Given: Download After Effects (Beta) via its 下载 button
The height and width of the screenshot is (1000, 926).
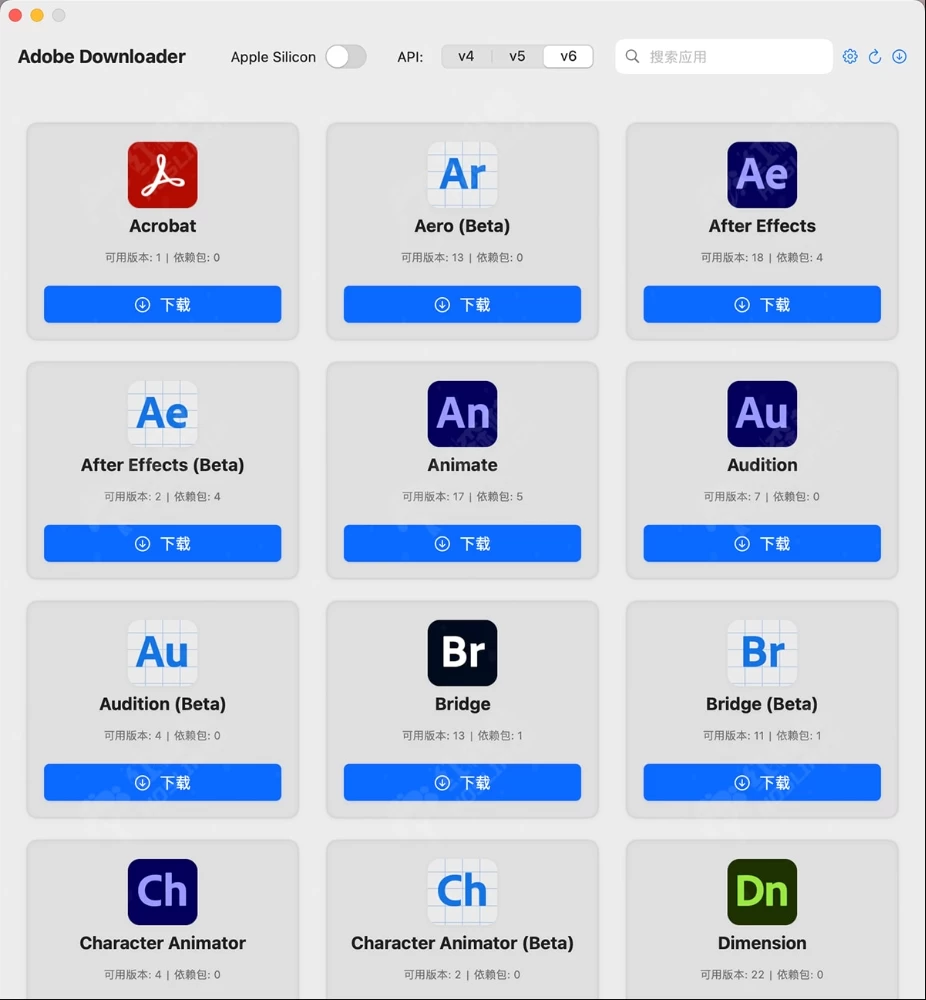Looking at the screenshot, I should click(163, 543).
